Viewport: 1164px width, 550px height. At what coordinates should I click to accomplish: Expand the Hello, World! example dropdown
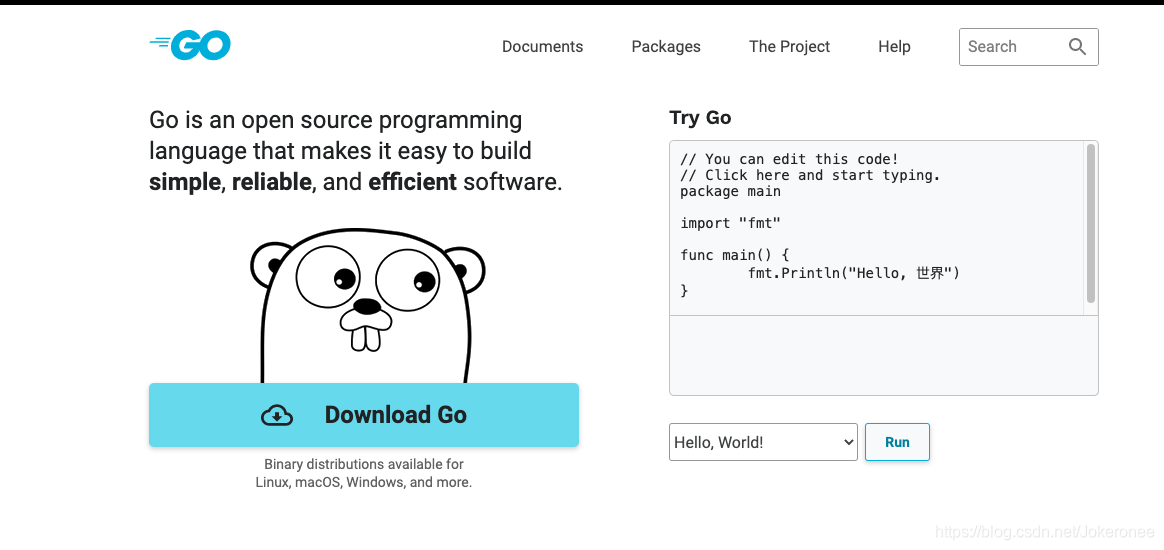[x=763, y=442]
